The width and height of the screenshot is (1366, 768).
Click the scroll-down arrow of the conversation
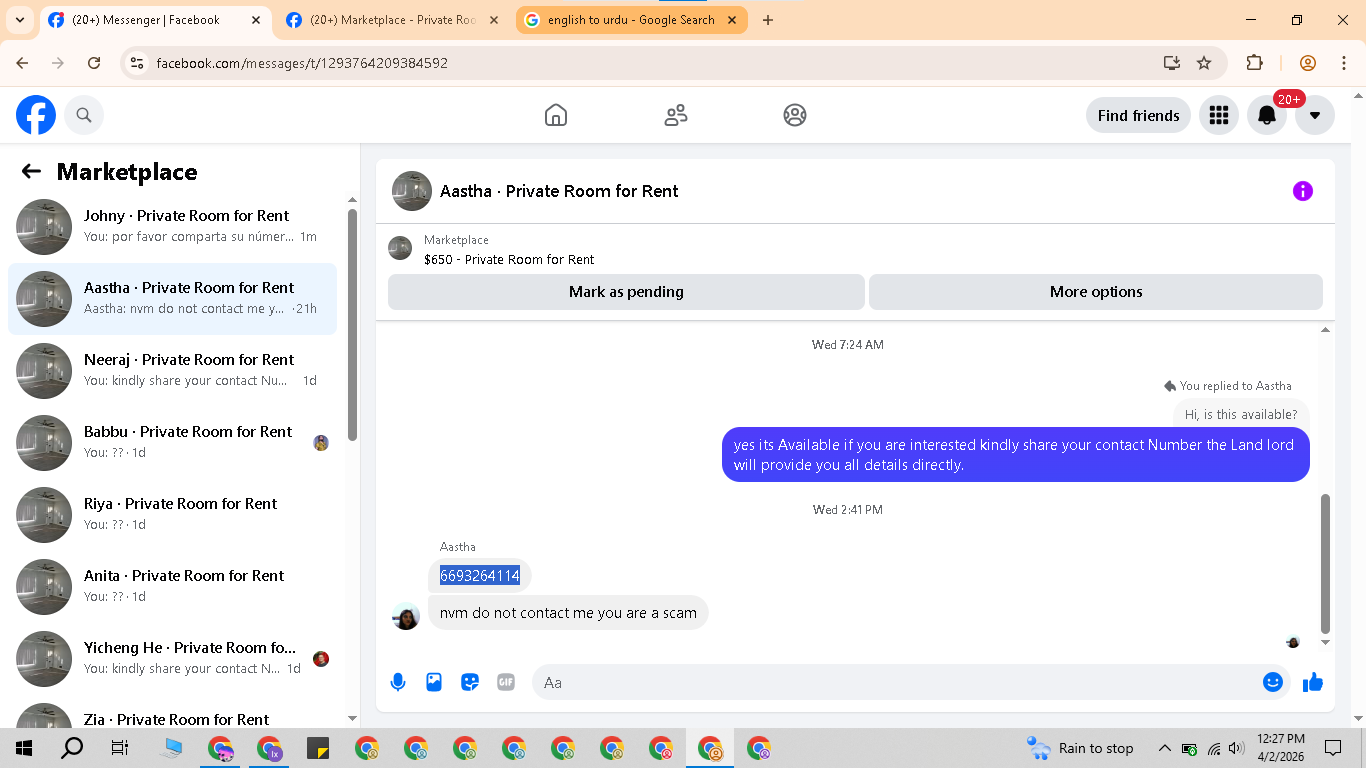coord(1326,642)
